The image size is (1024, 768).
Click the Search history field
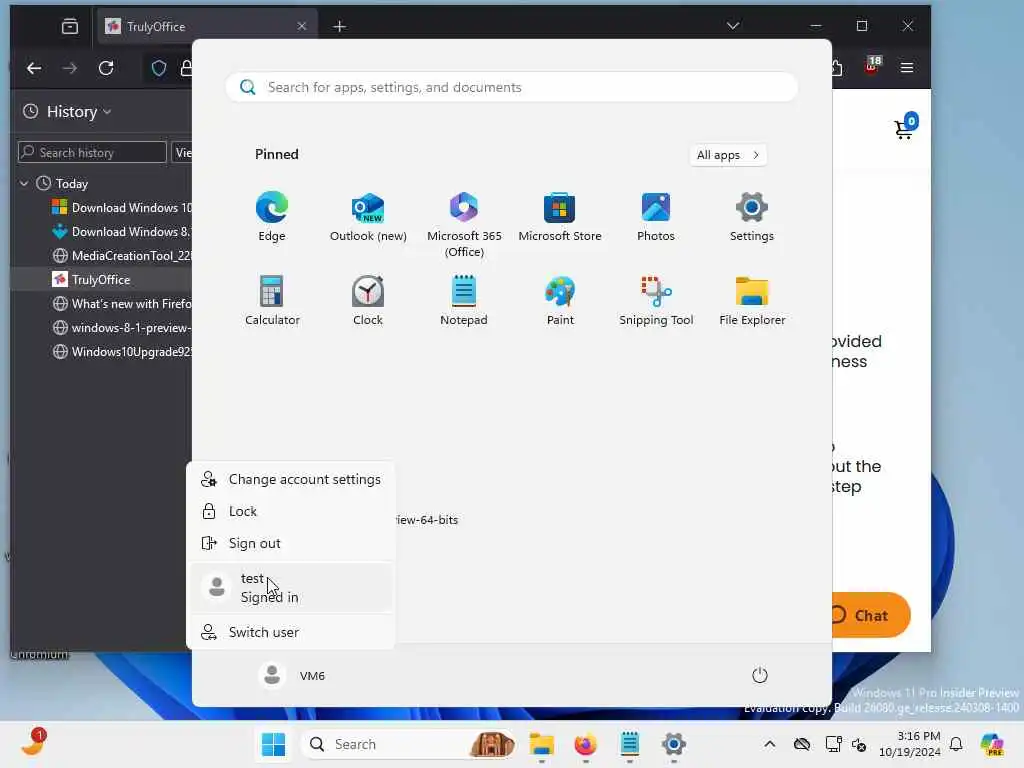pos(92,152)
